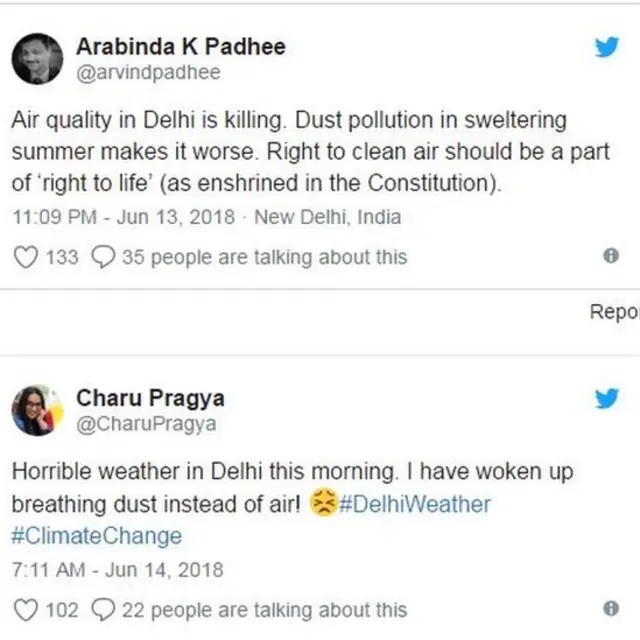
Task: Click Twitter bird icon on Arabinda's tweet
Action: [607, 47]
